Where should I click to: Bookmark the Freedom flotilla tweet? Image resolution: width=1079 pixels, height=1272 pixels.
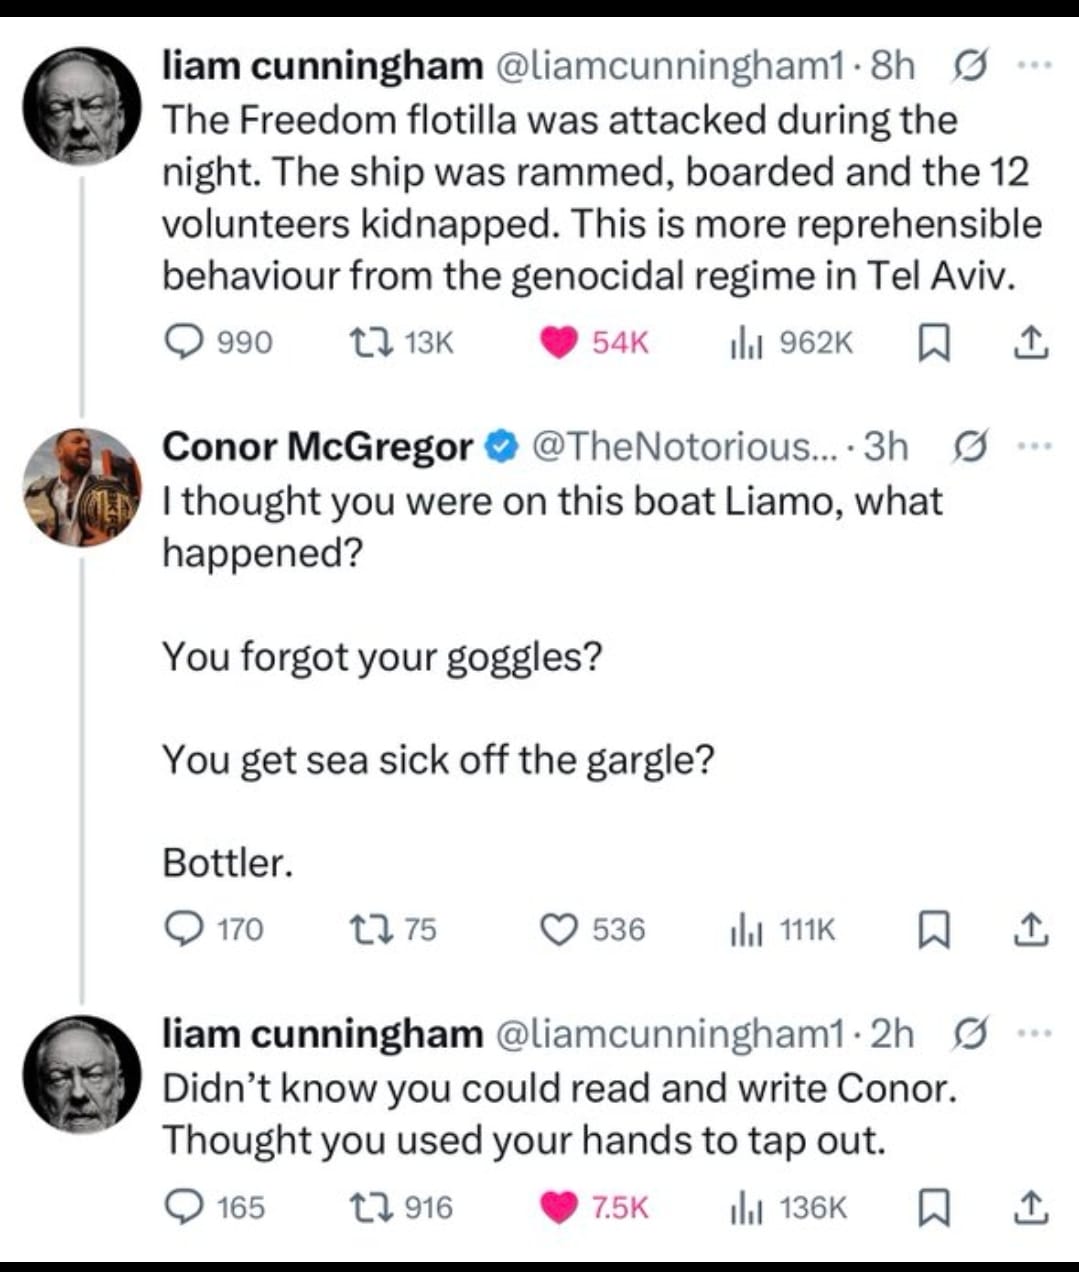(932, 344)
